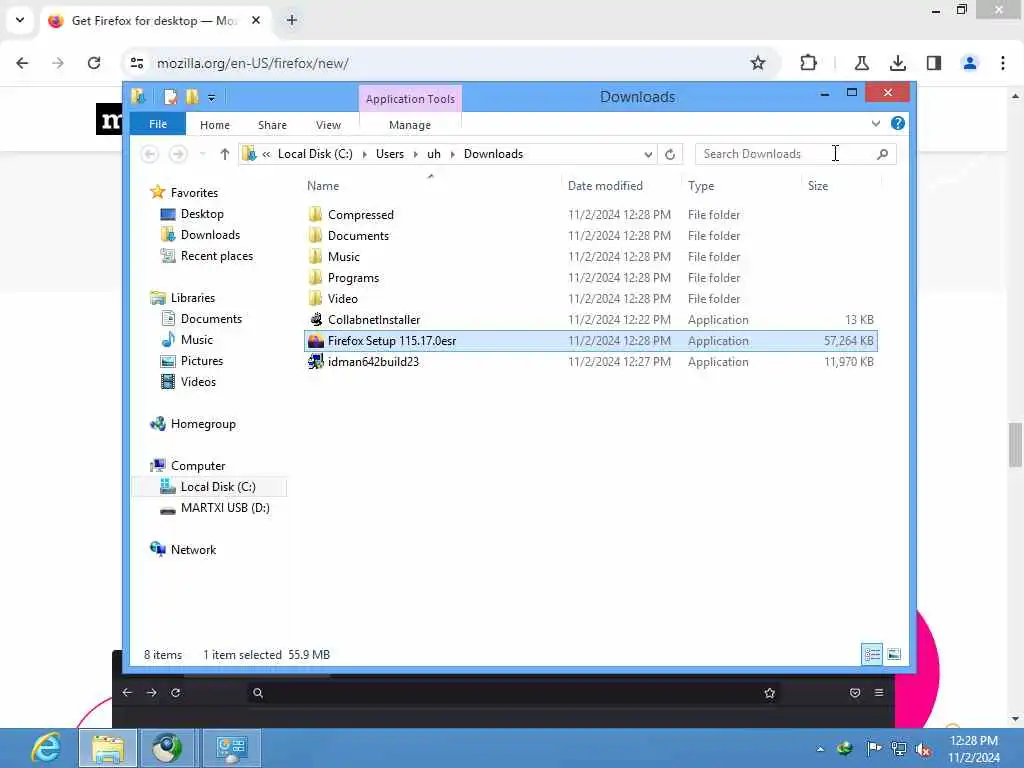The height and width of the screenshot is (768, 1024).
Task: Click the Explorer Back arrow button
Action: [x=150, y=154]
